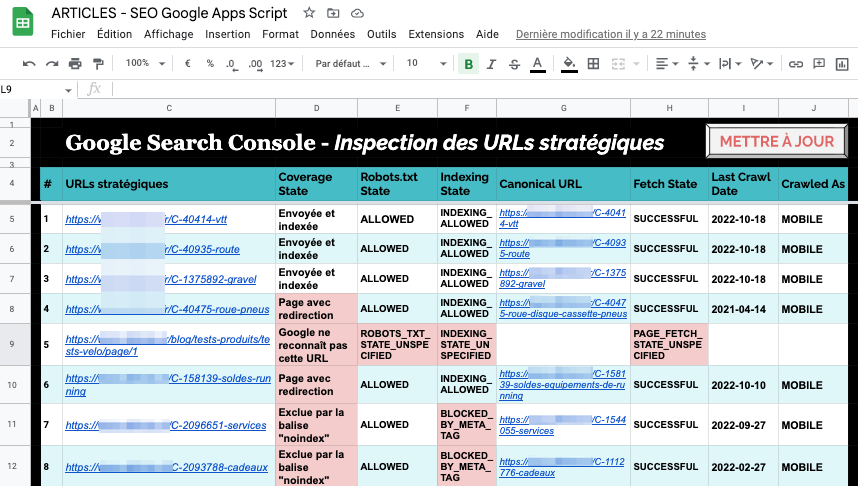Open text rotation dropdown
Viewport: 858px width, 486px height.
coord(762,64)
